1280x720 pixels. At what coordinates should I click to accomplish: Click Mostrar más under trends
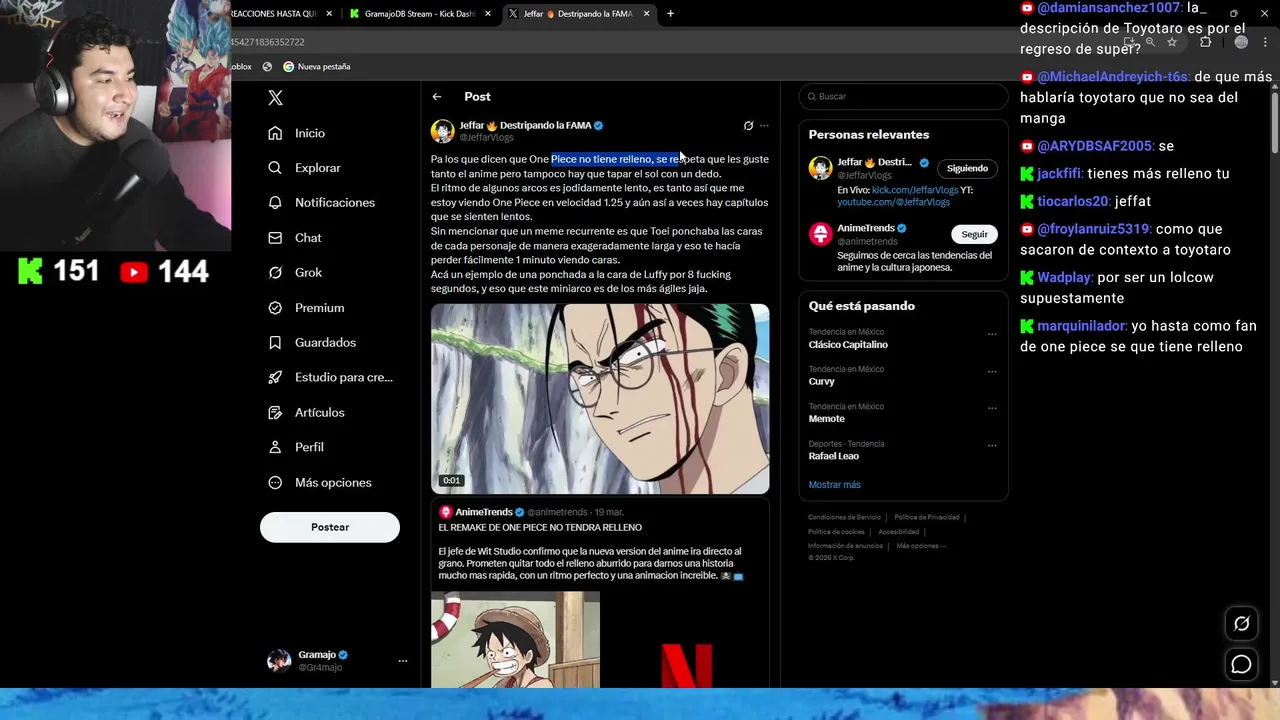tap(834, 485)
